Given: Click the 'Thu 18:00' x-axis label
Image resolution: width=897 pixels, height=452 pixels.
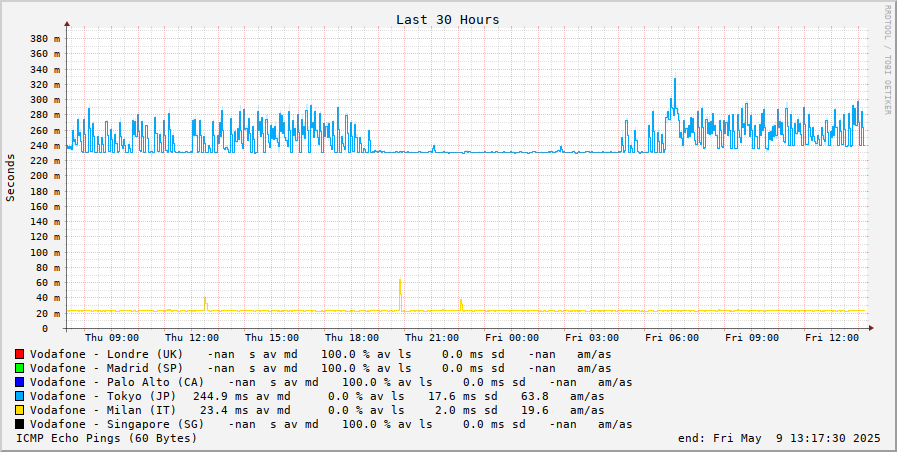Looking at the screenshot, I should click(352, 338).
